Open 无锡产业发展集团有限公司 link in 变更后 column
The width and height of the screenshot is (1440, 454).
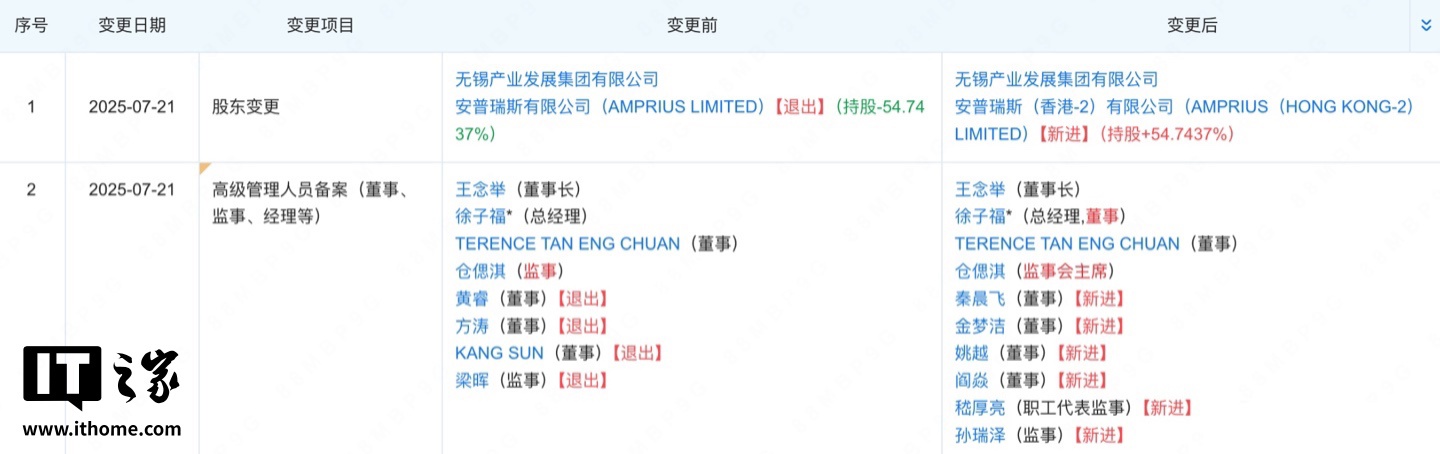point(1056,79)
